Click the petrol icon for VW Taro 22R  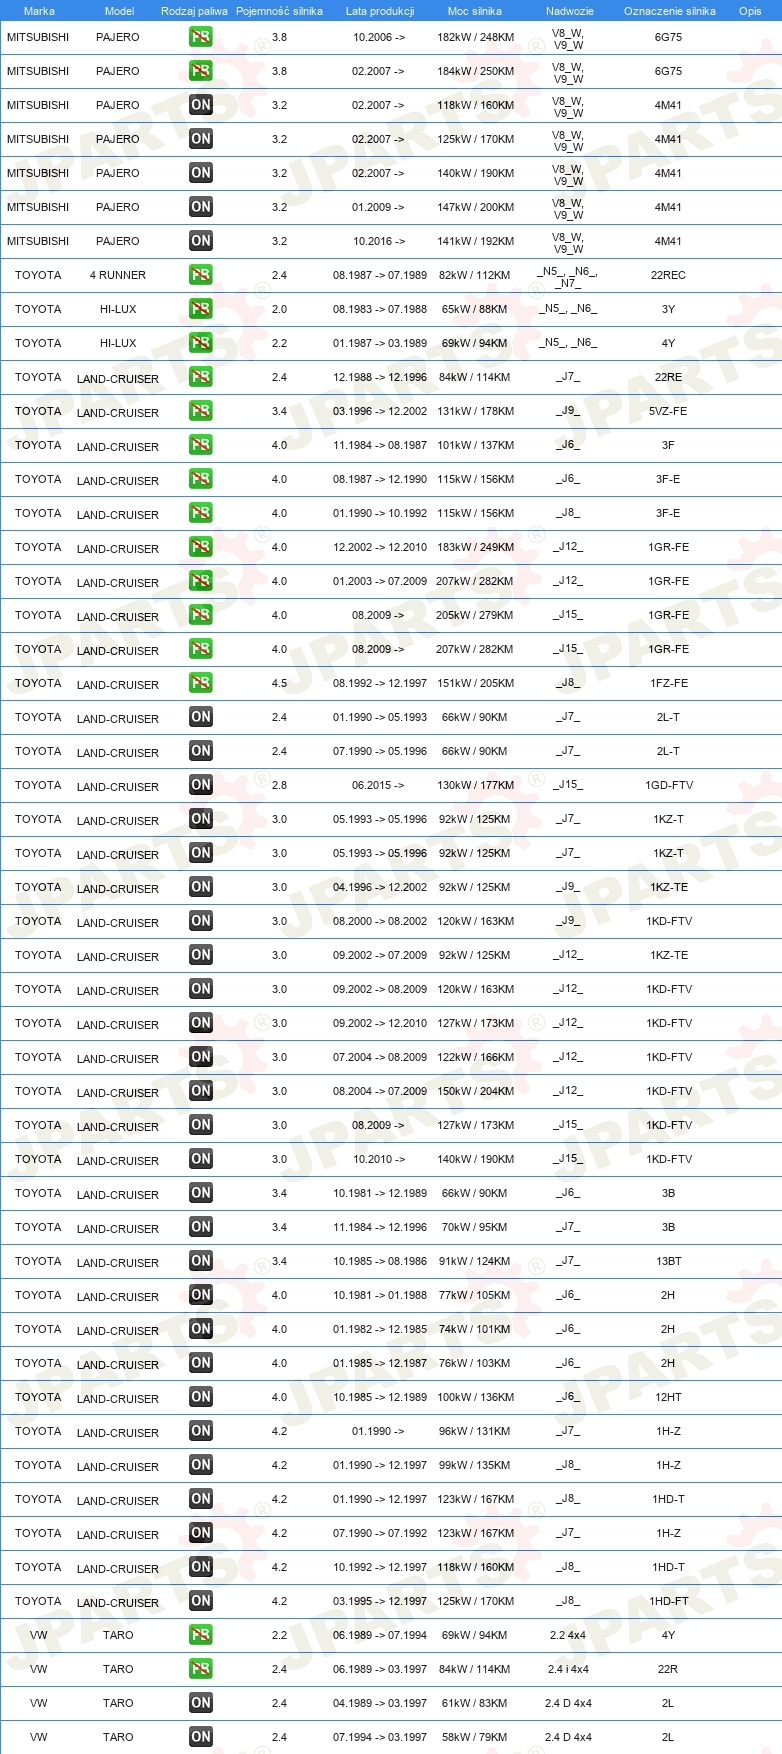point(201,1669)
